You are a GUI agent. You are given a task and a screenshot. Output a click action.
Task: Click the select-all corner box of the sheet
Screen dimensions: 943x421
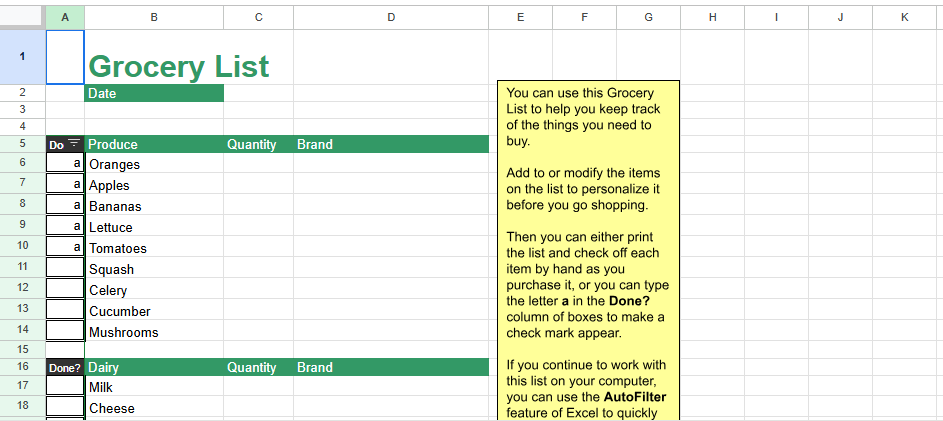point(22,17)
